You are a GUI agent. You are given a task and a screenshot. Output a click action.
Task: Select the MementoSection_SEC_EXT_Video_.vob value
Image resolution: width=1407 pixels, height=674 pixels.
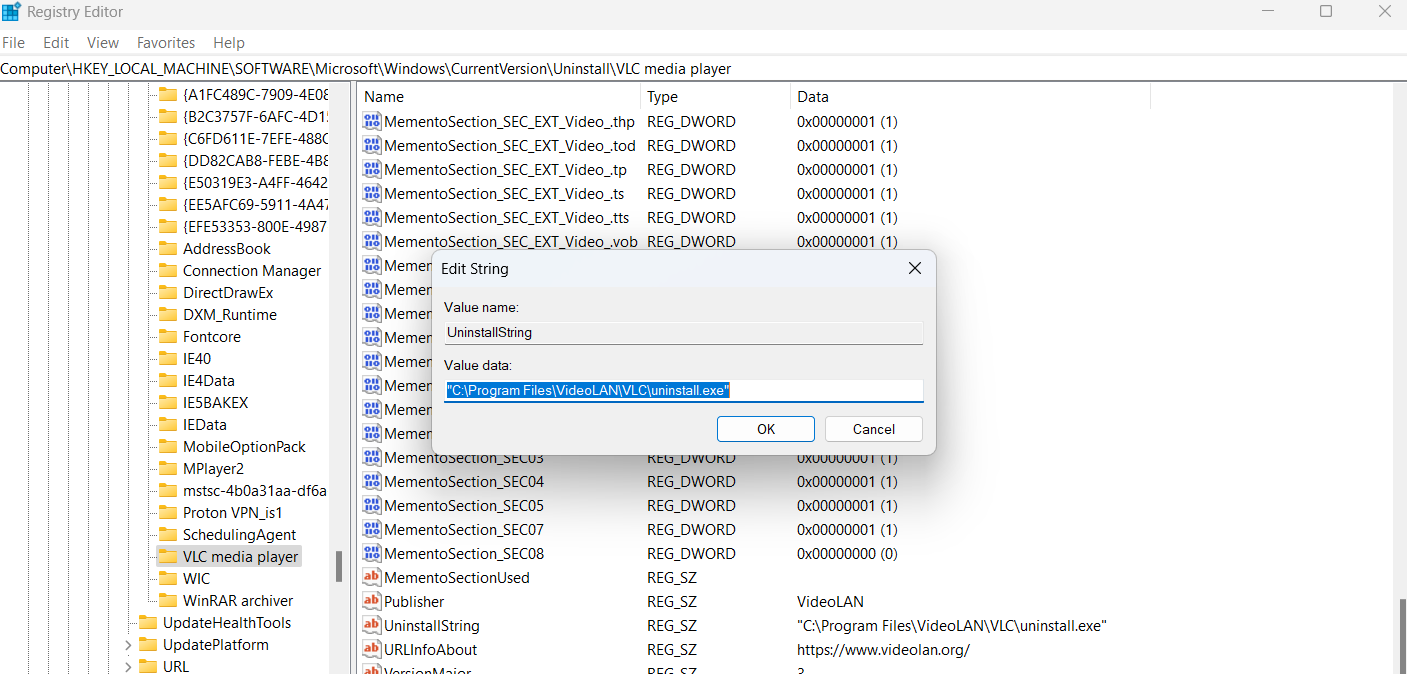point(511,242)
